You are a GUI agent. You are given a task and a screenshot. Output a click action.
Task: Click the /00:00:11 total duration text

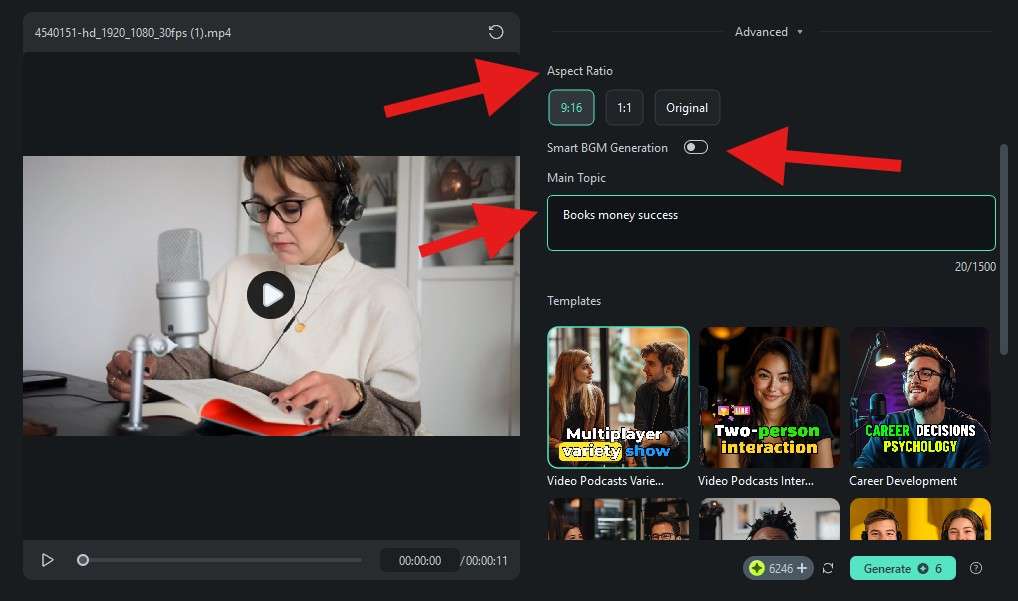[484, 561]
